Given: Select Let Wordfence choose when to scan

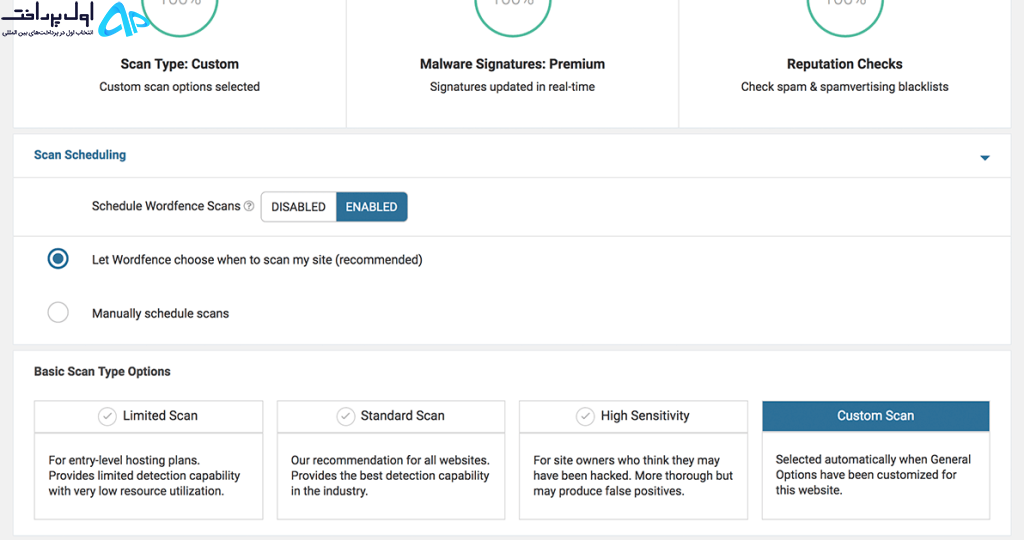Looking at the screenshot, I should coord(58,259).
